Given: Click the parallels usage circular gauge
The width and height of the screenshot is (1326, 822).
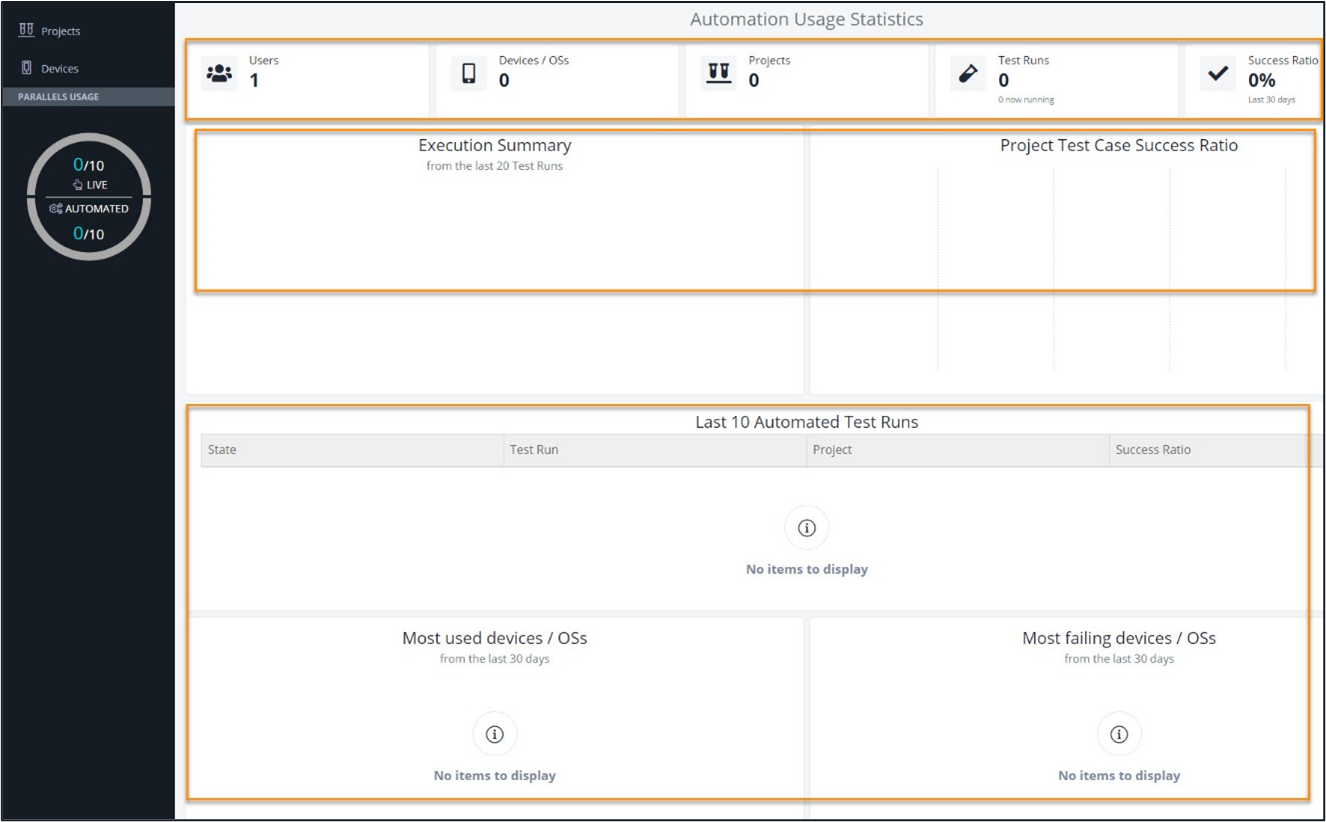Looking at the screenshot, I should (x=89, y=197).
